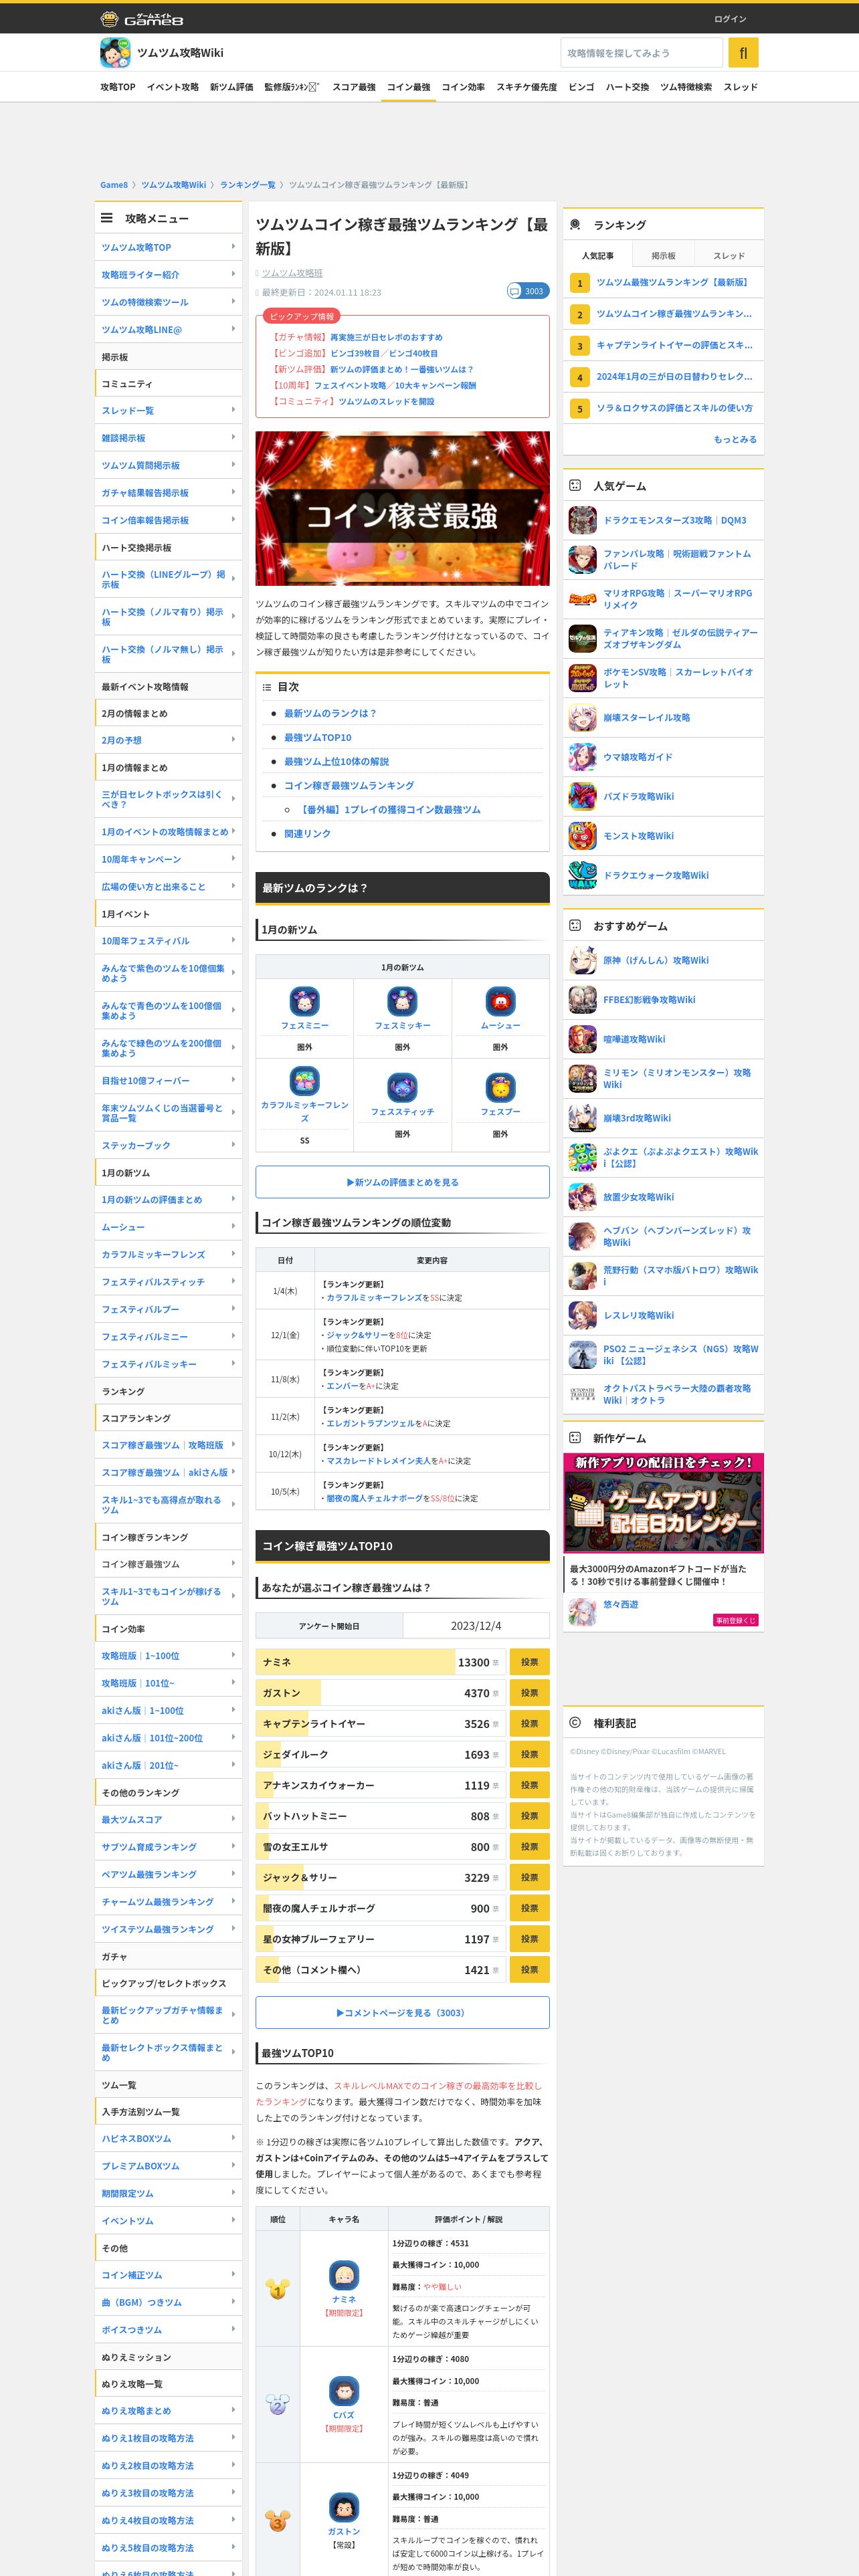Click the ガストン character icon in ranking
The width and height of the screenshot is (859, 2576).
[x=344, y=2507]
